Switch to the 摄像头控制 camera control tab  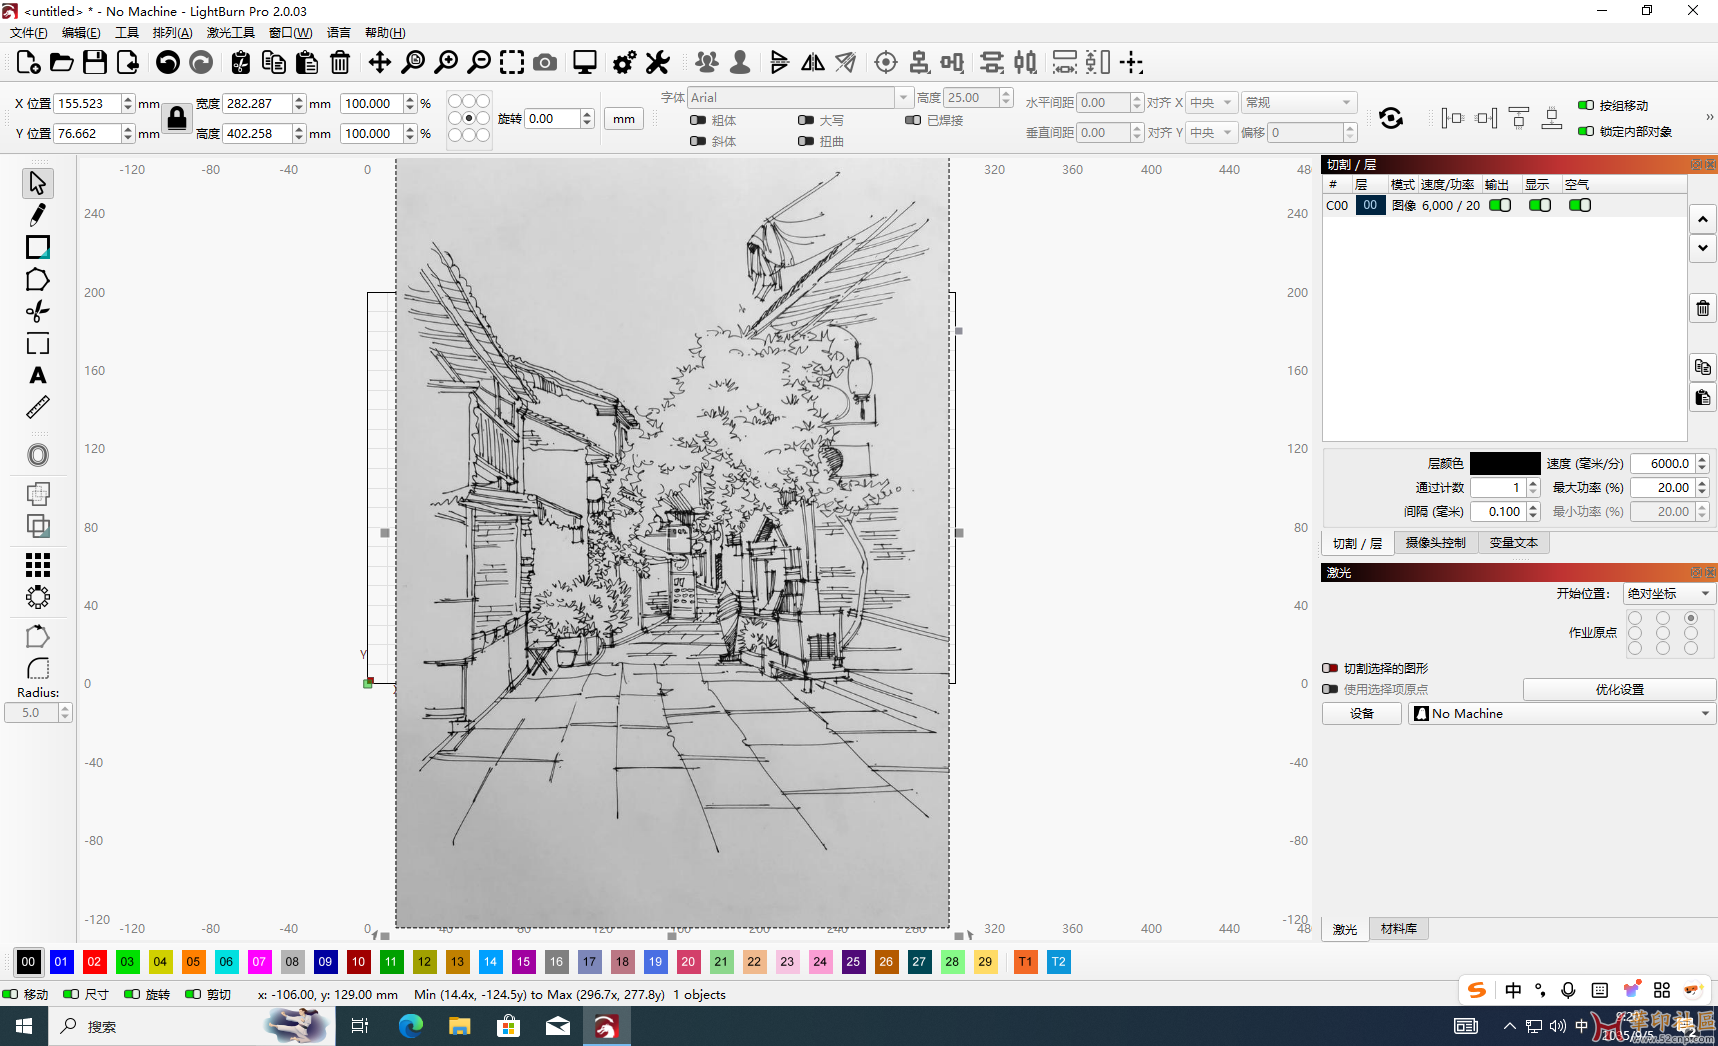(1436, 542)
